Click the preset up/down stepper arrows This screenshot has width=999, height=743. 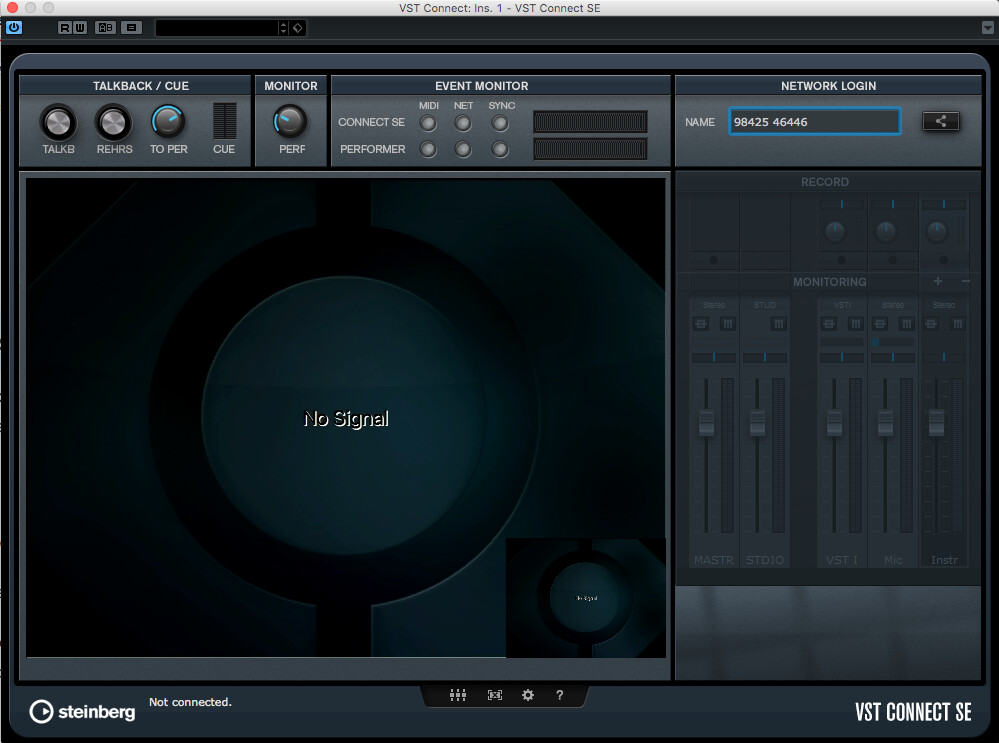click(x=284, y=28)
